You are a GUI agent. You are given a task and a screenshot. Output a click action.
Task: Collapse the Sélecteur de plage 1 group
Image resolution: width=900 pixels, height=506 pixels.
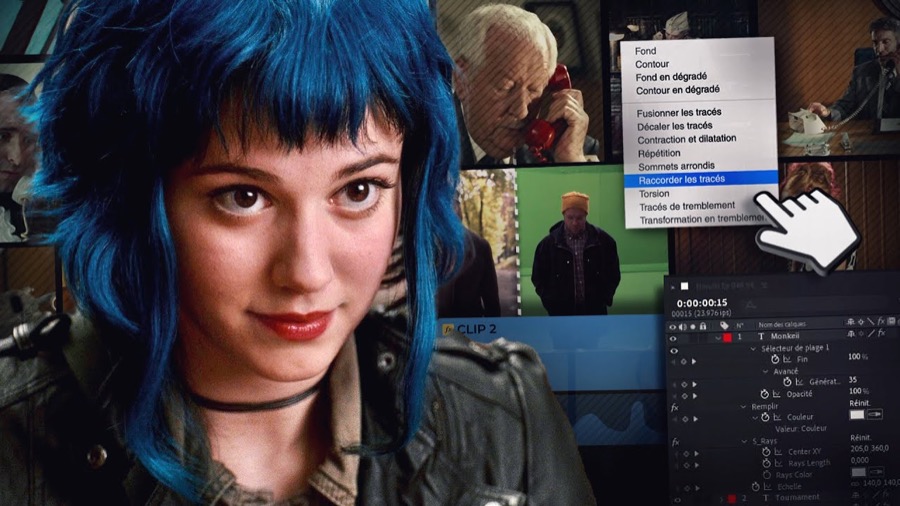(x=753, y=349)
